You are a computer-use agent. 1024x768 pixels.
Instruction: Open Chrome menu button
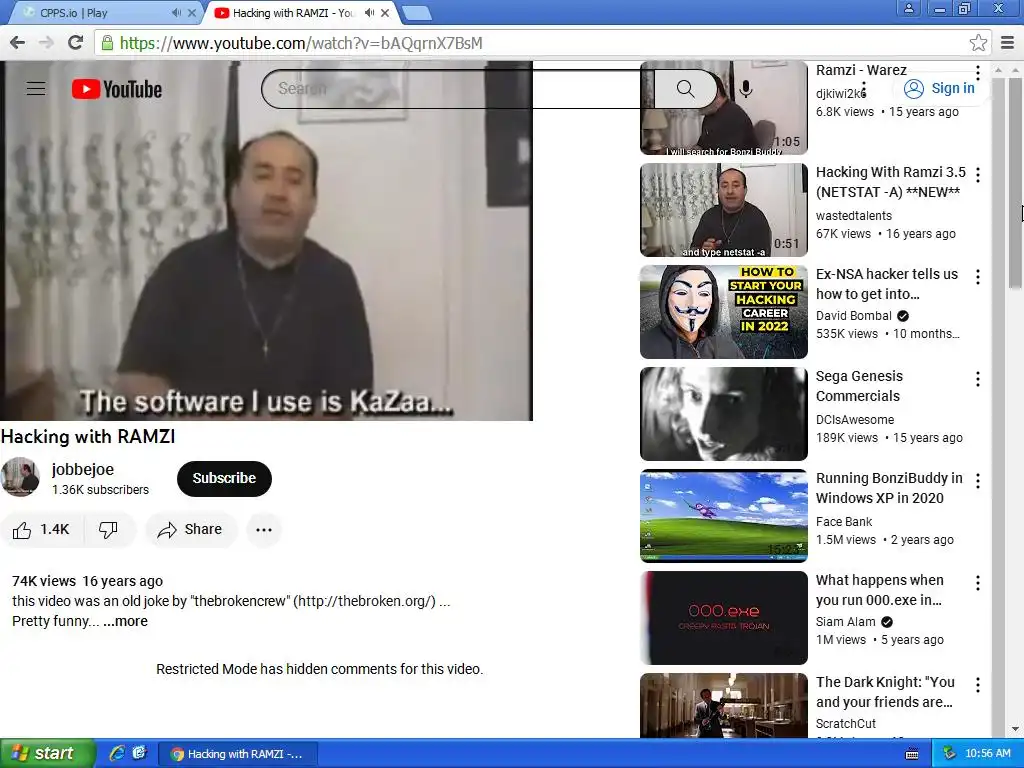(1008, 43)
